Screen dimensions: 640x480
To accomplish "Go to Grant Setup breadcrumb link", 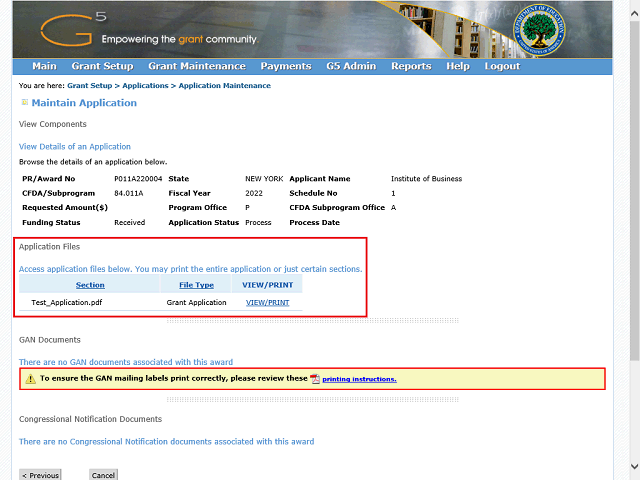I will pyautogui.click(x=89, y=86).
